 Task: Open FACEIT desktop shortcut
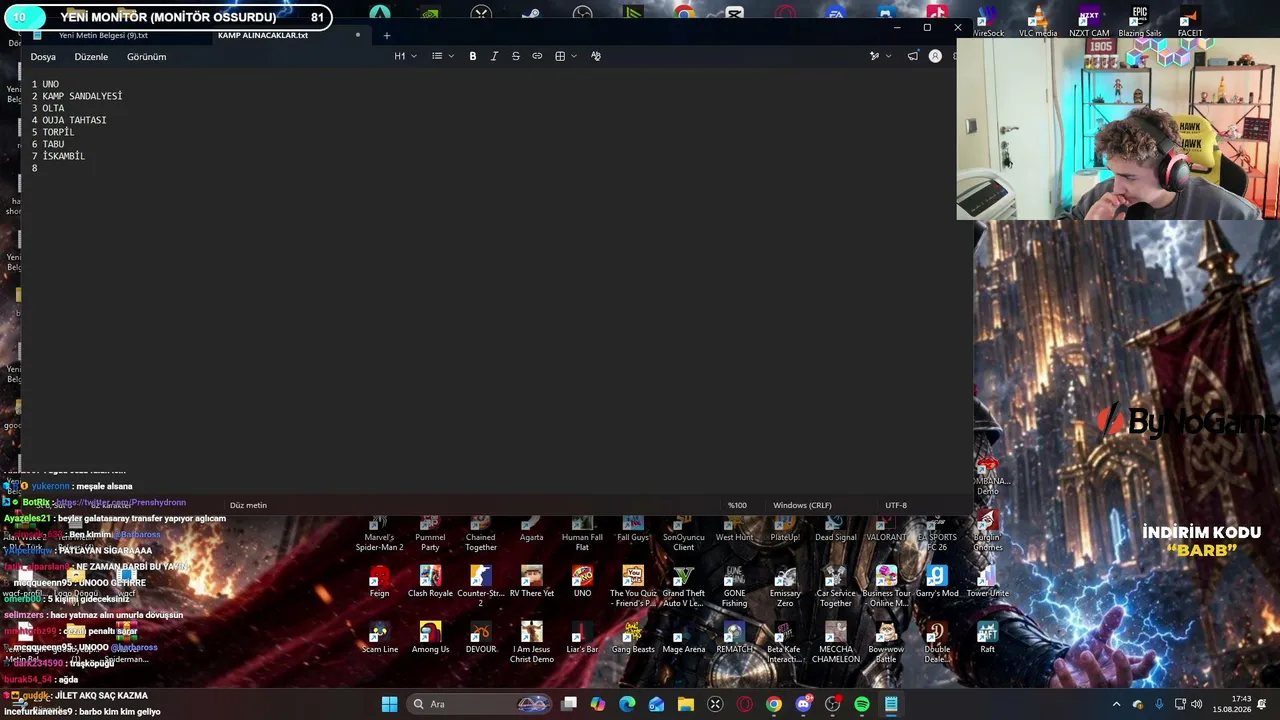(1190, 20)
